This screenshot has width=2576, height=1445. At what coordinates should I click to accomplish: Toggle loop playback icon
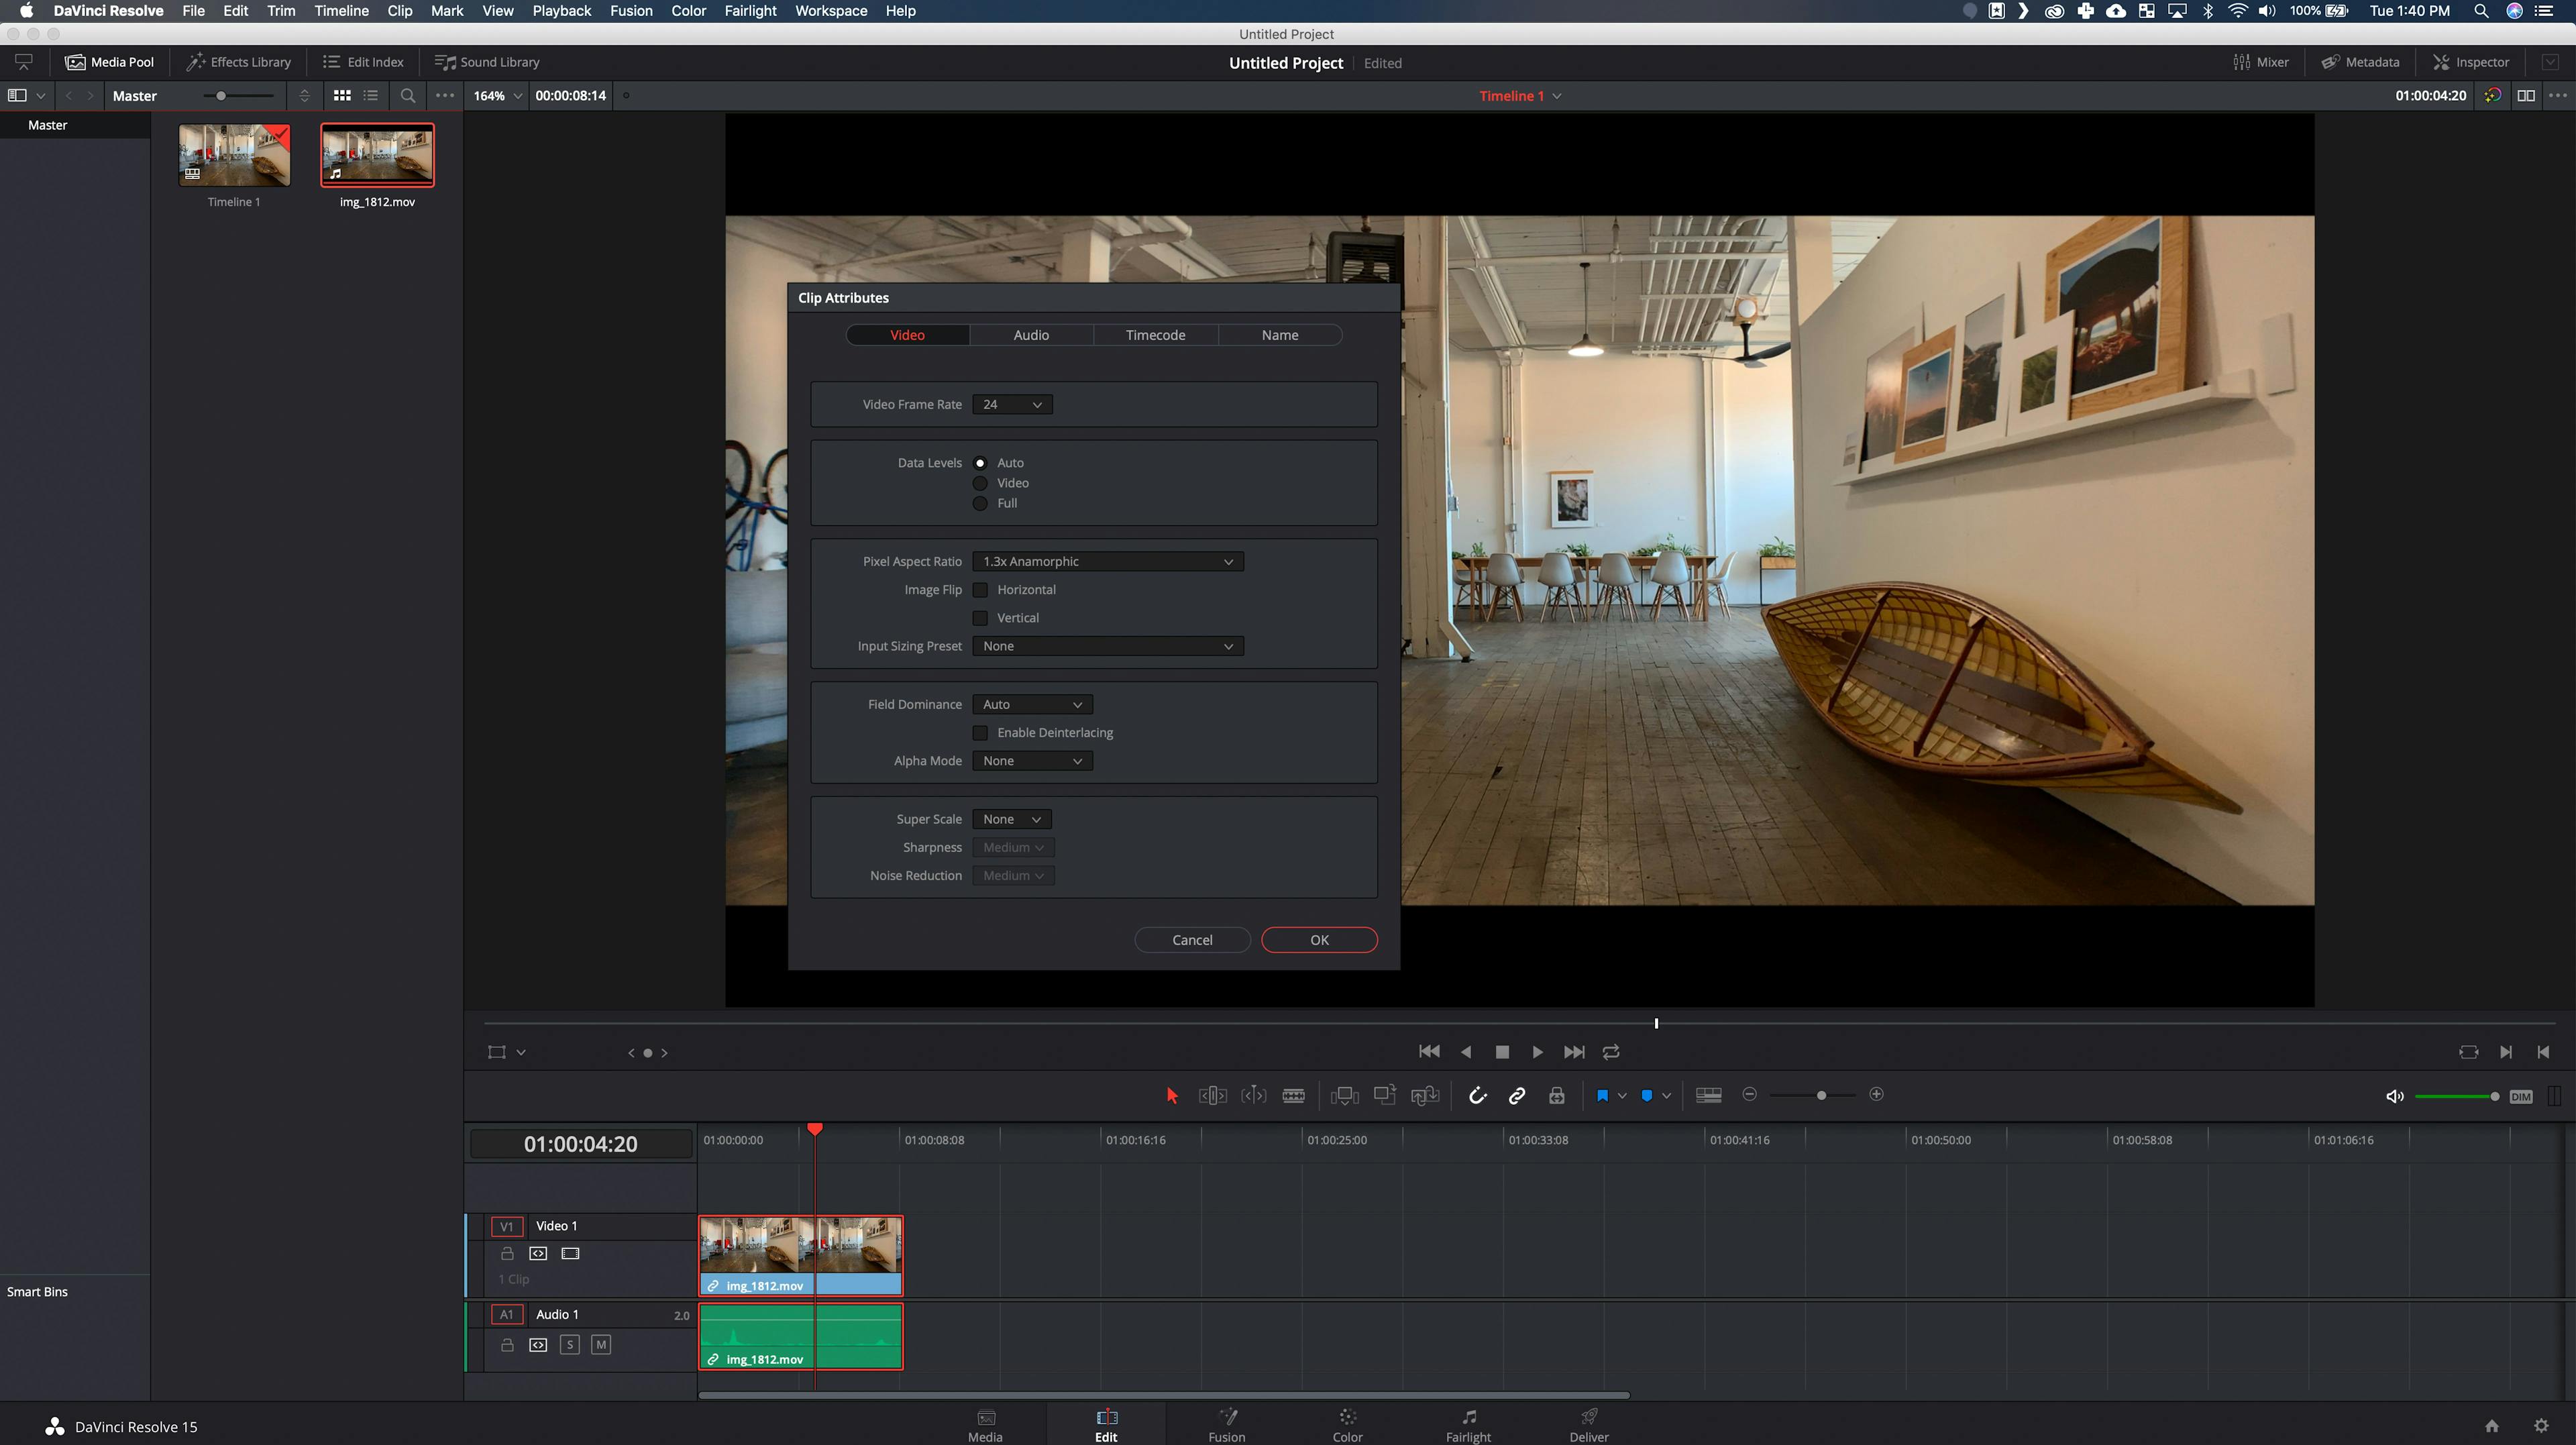1611,1052
